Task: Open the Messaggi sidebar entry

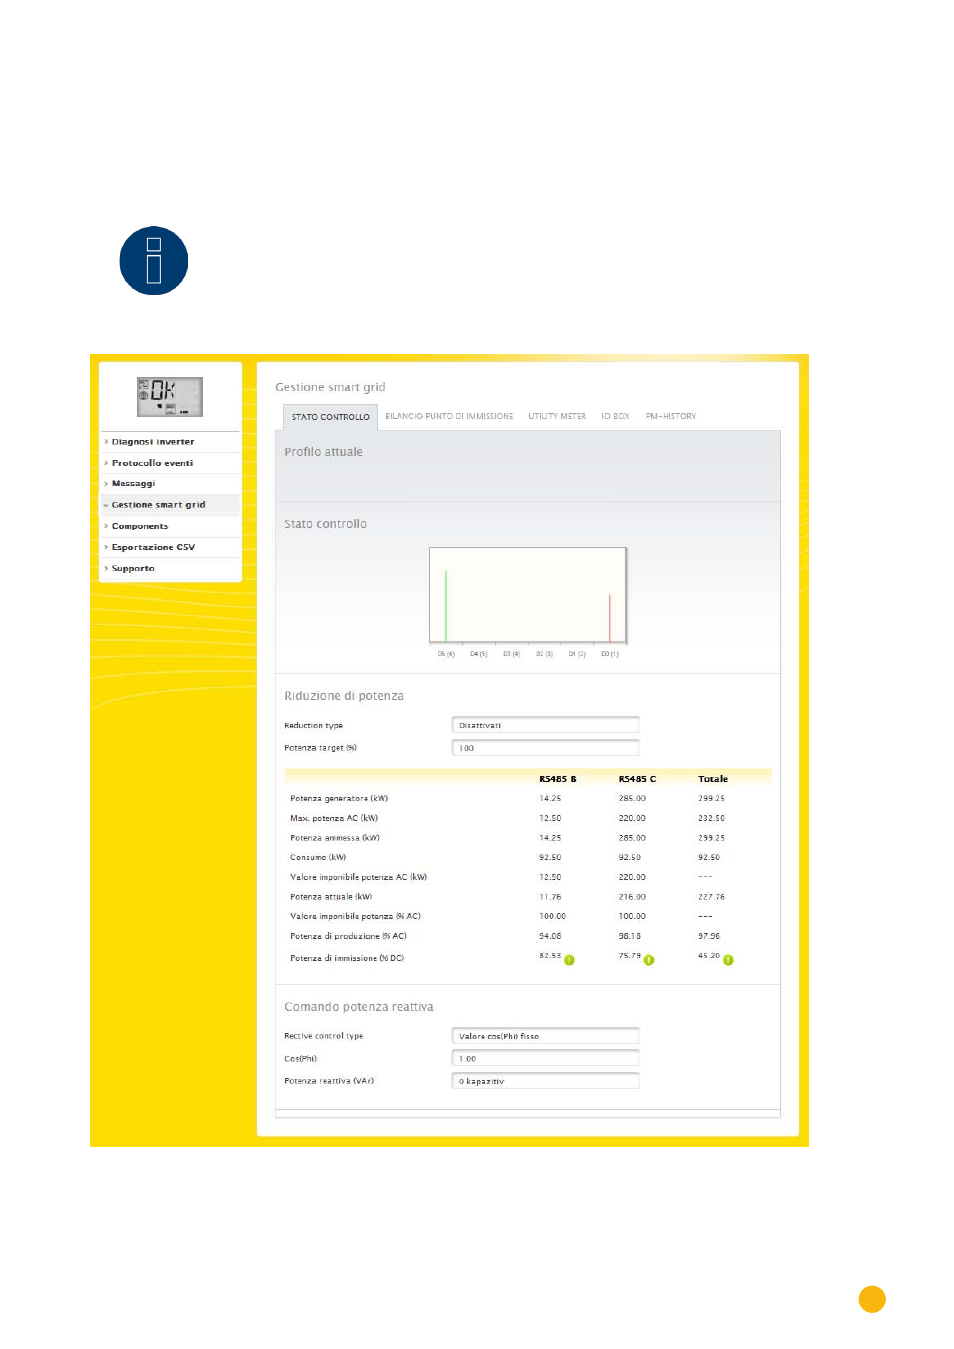Action: coord(170,483)
